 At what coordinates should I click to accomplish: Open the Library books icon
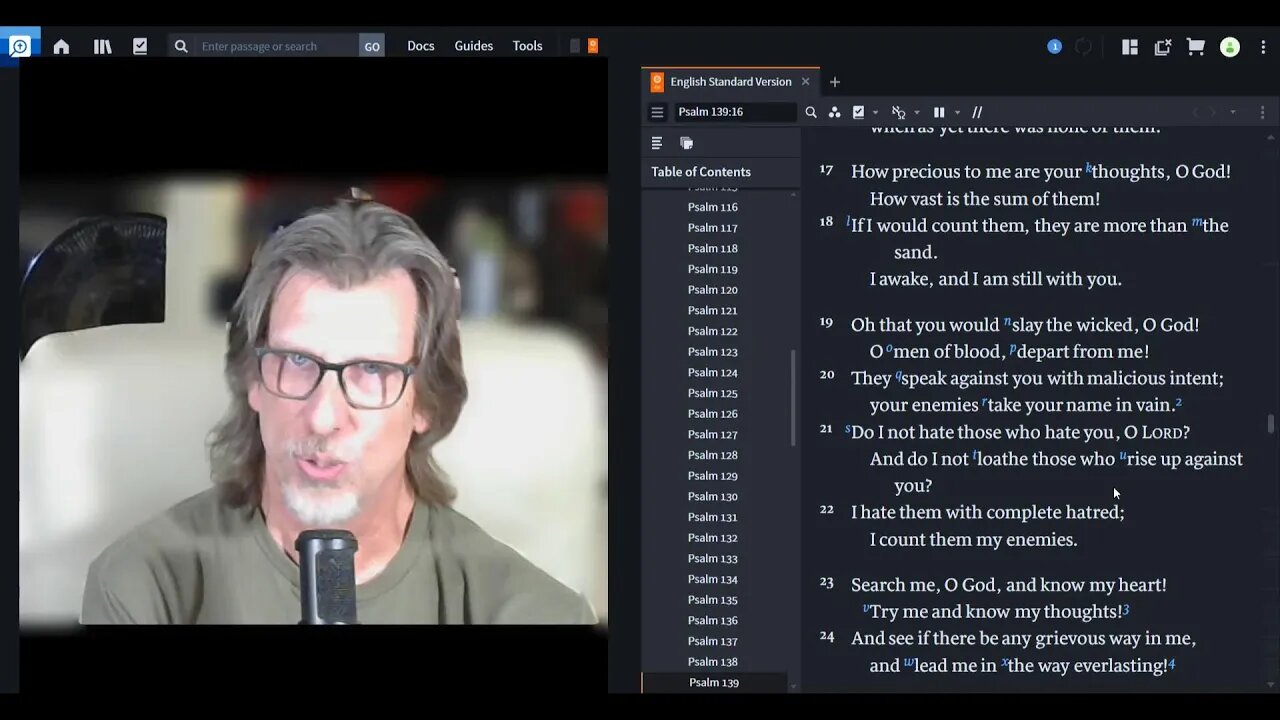102,46
